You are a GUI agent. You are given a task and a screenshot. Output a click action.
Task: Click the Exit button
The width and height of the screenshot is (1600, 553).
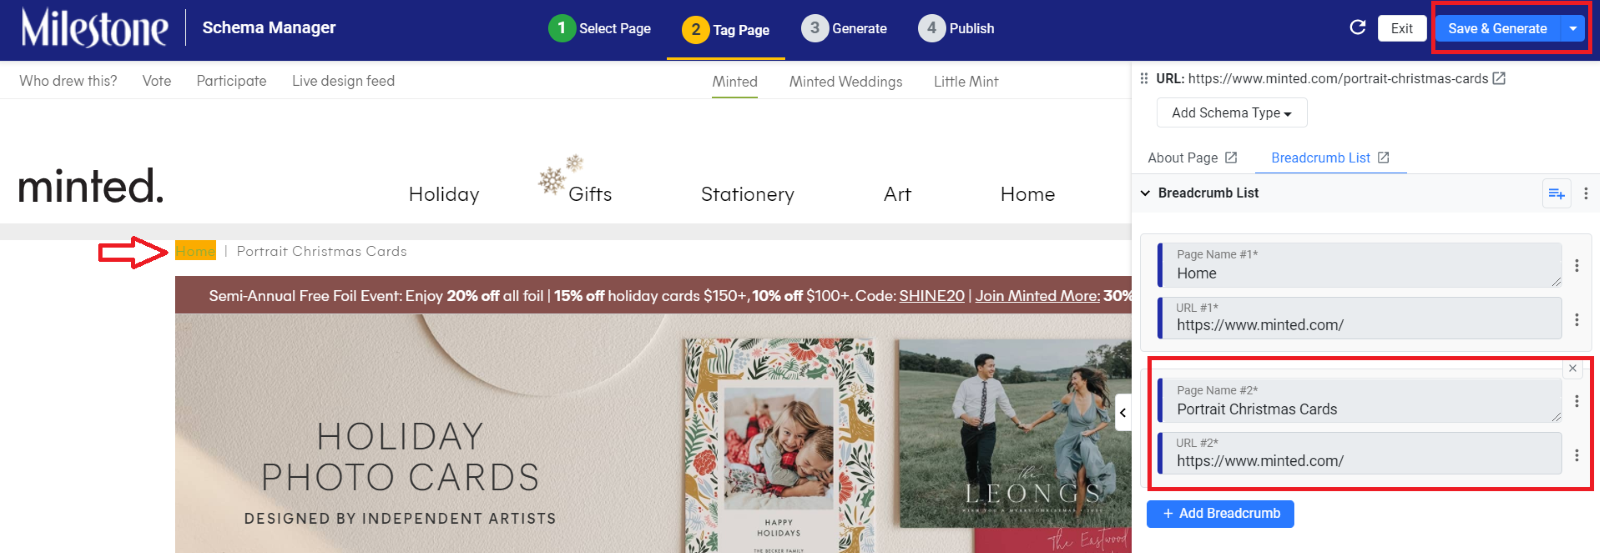pyautogui.click(x=1402, y=28)
